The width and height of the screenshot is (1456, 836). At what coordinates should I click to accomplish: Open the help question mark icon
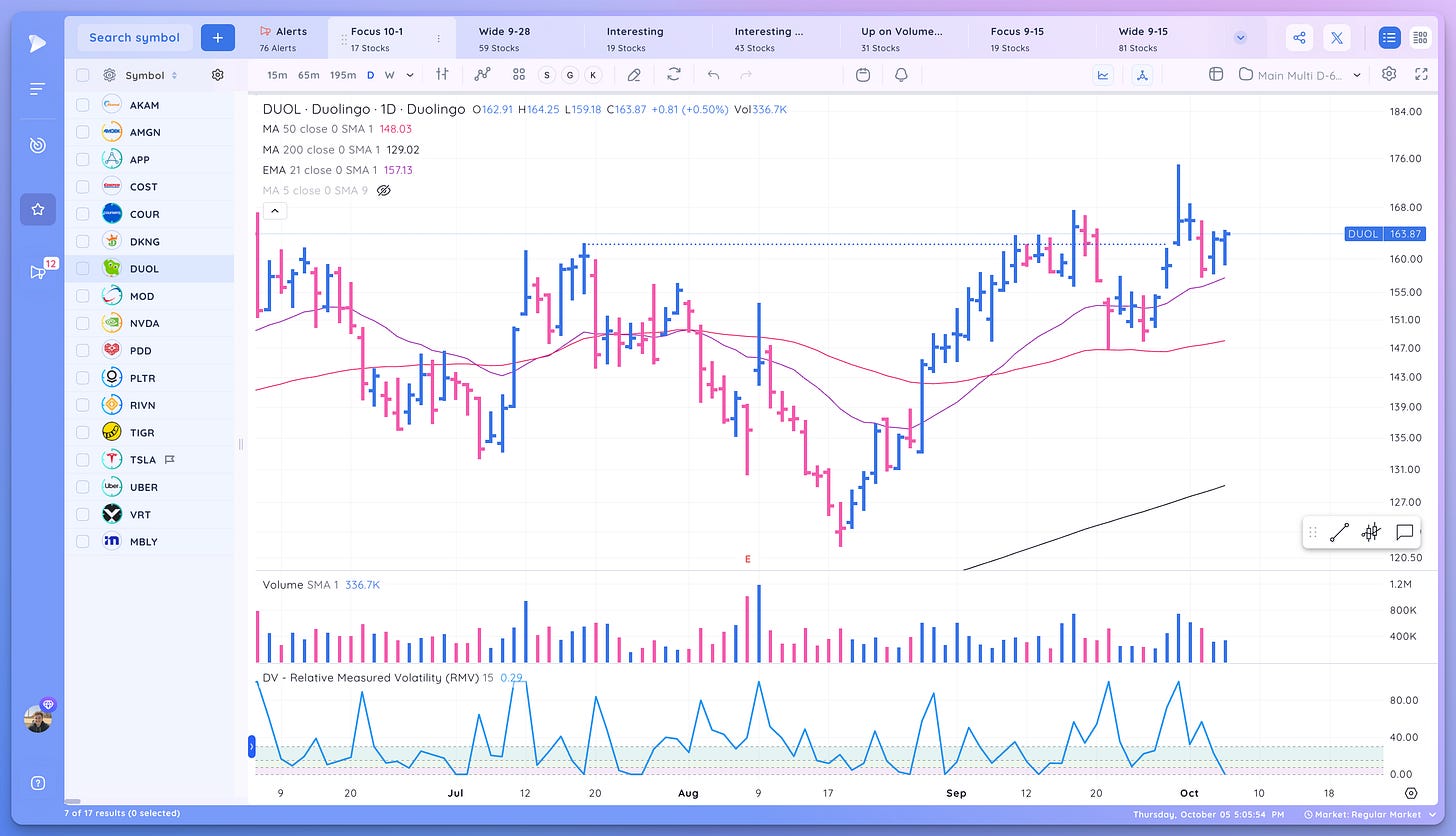click(37, 783)
